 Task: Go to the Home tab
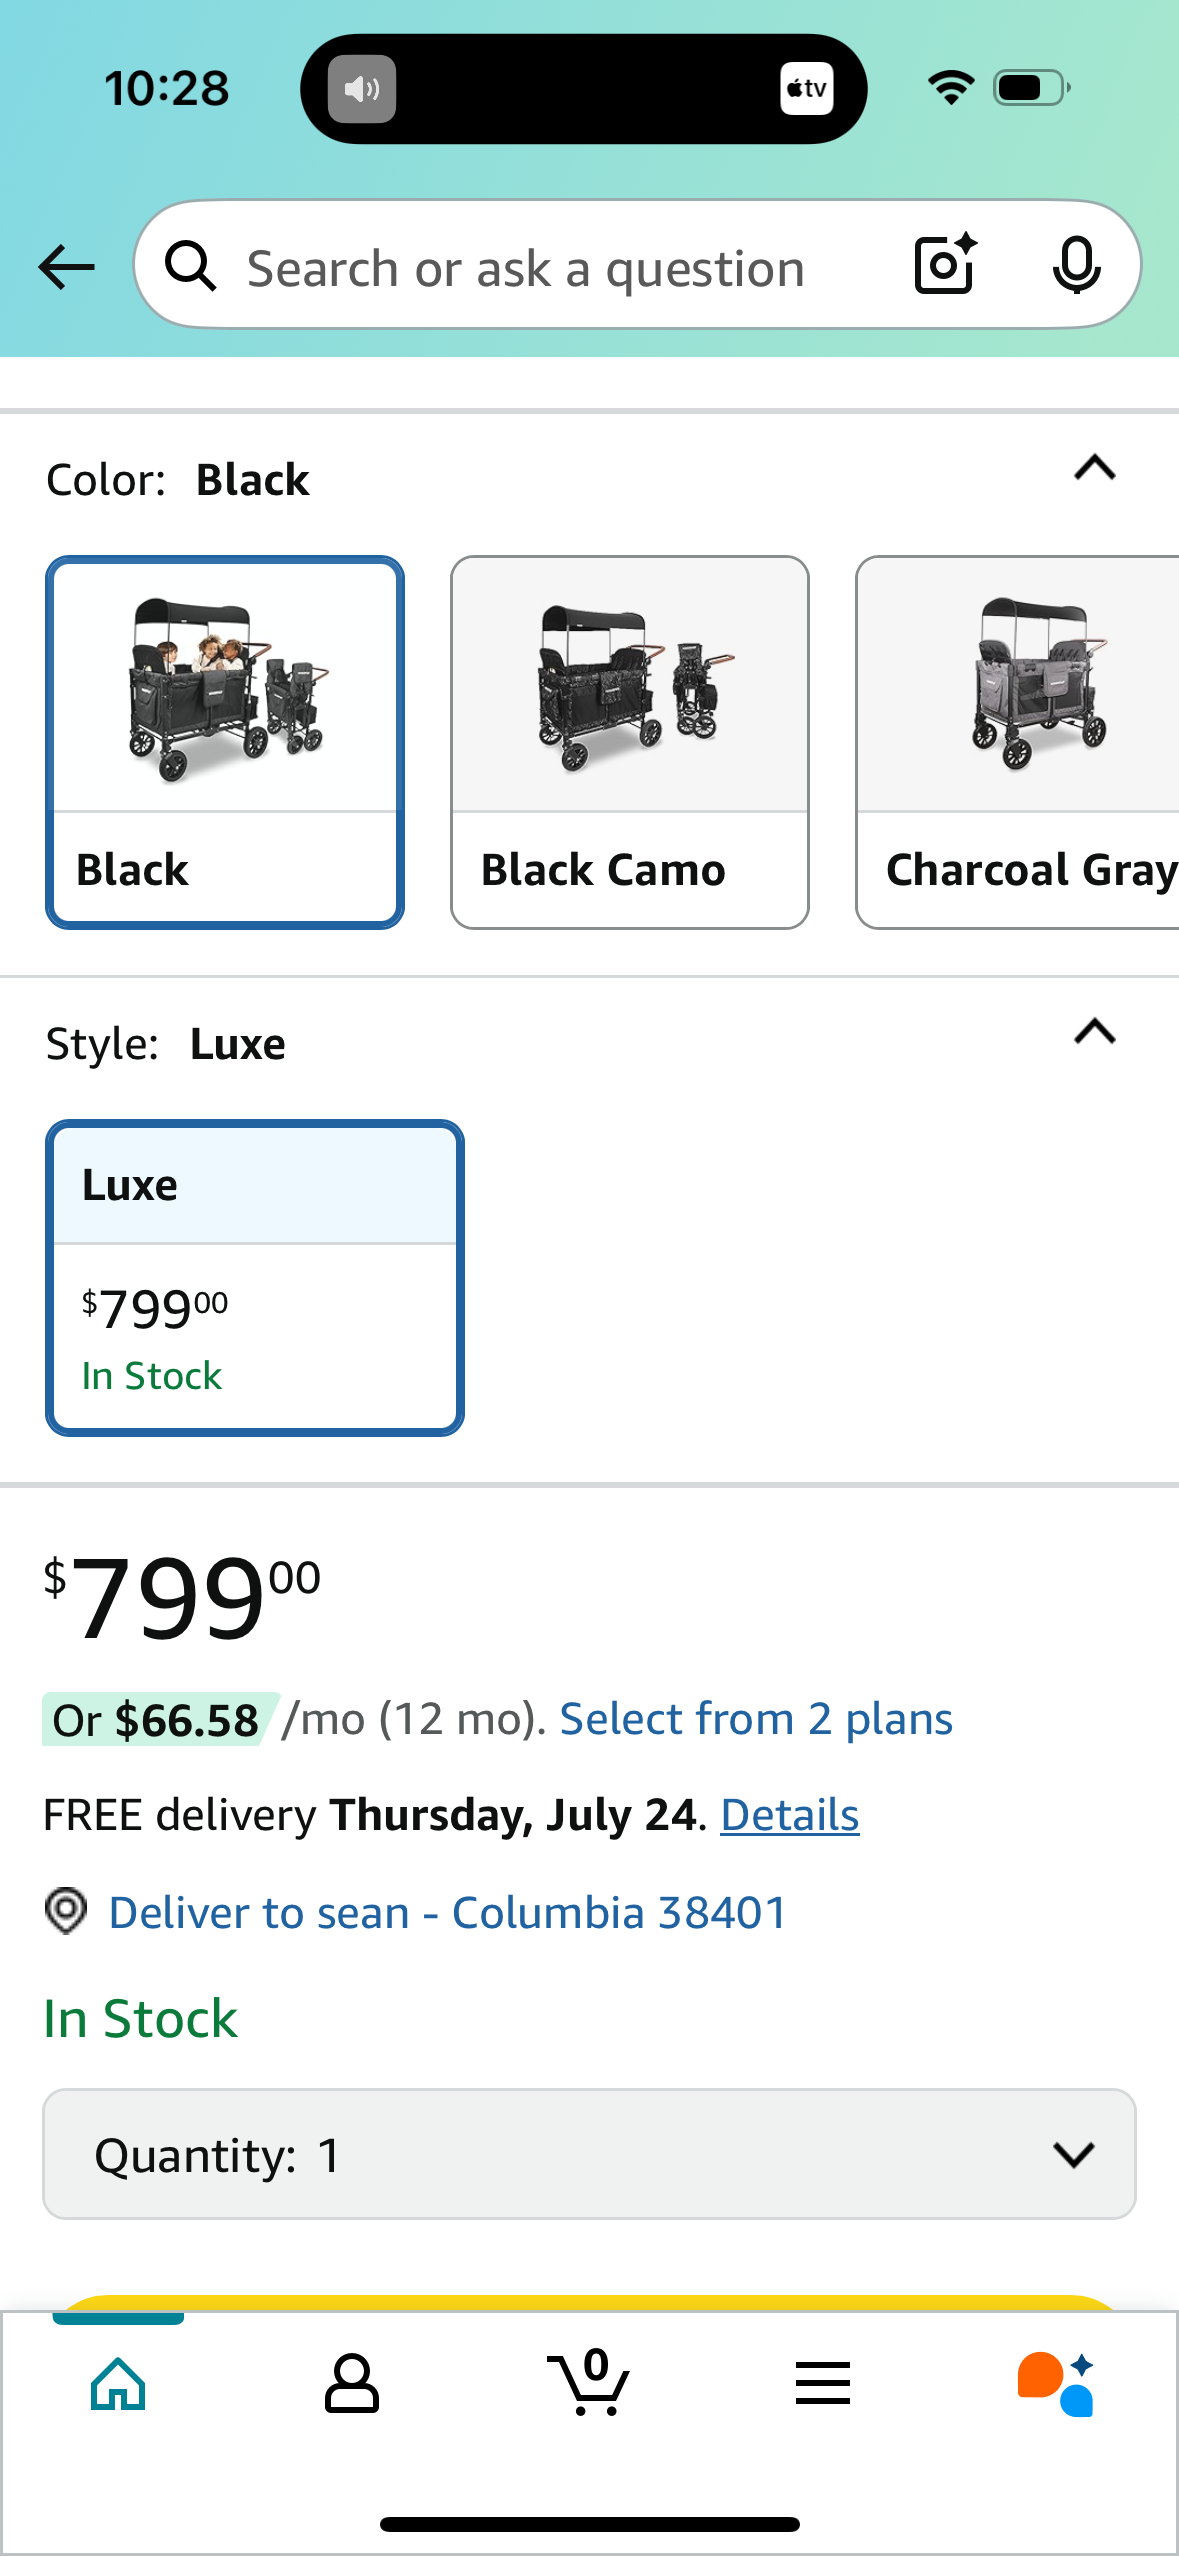(118, 2383)
